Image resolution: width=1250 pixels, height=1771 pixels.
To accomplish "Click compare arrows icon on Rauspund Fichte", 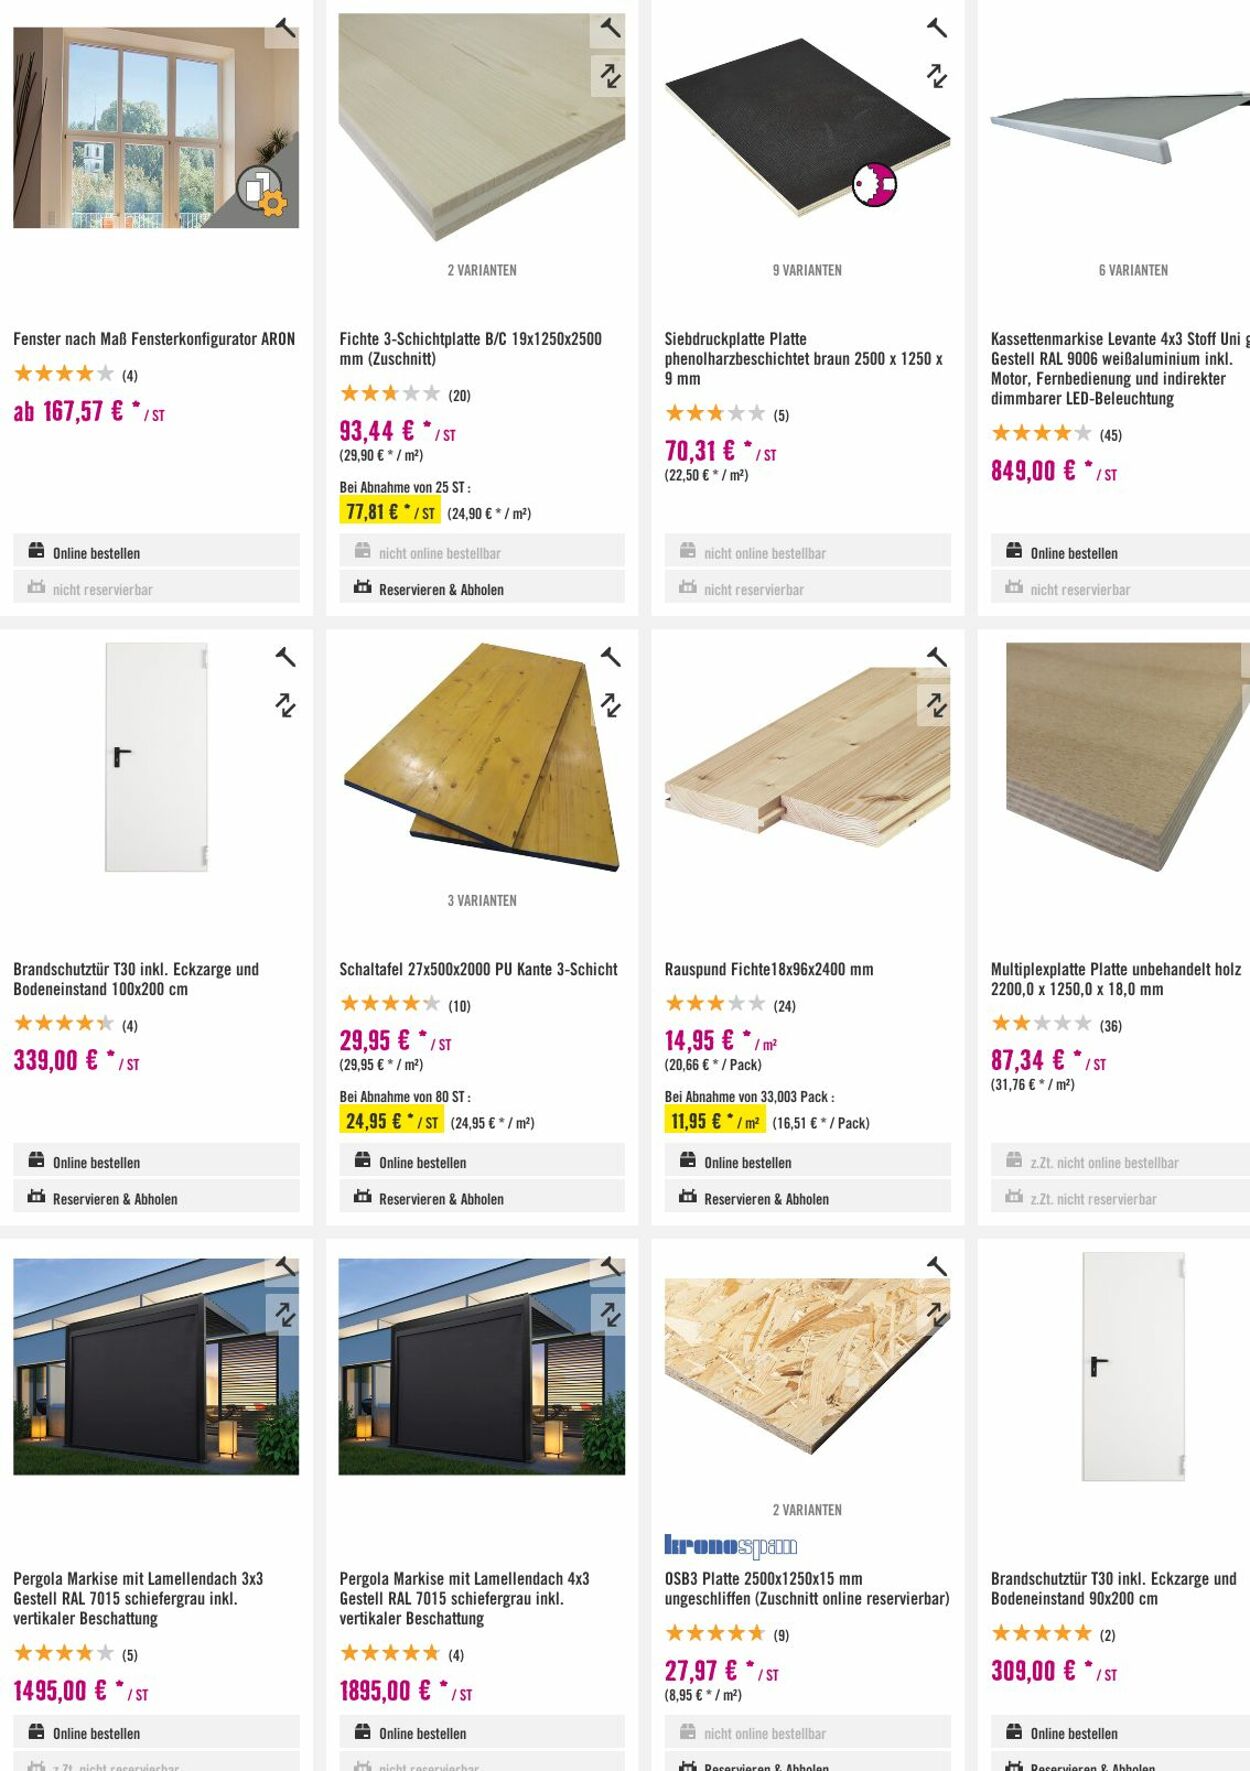I will coord(936,705).
